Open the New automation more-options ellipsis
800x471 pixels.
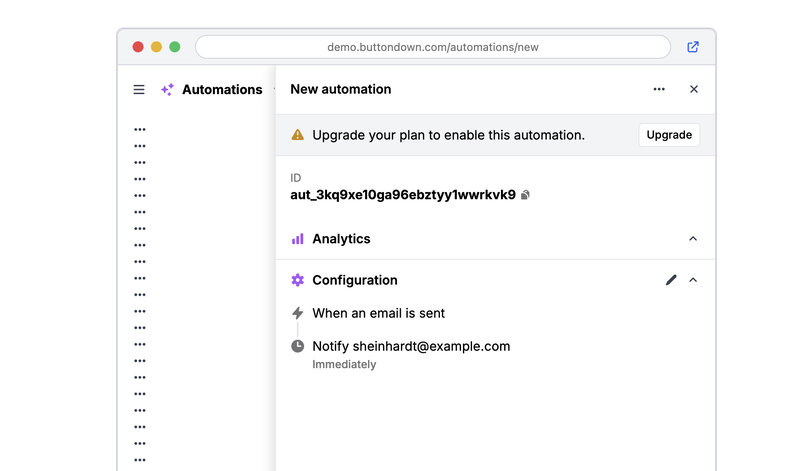point(659,89)
